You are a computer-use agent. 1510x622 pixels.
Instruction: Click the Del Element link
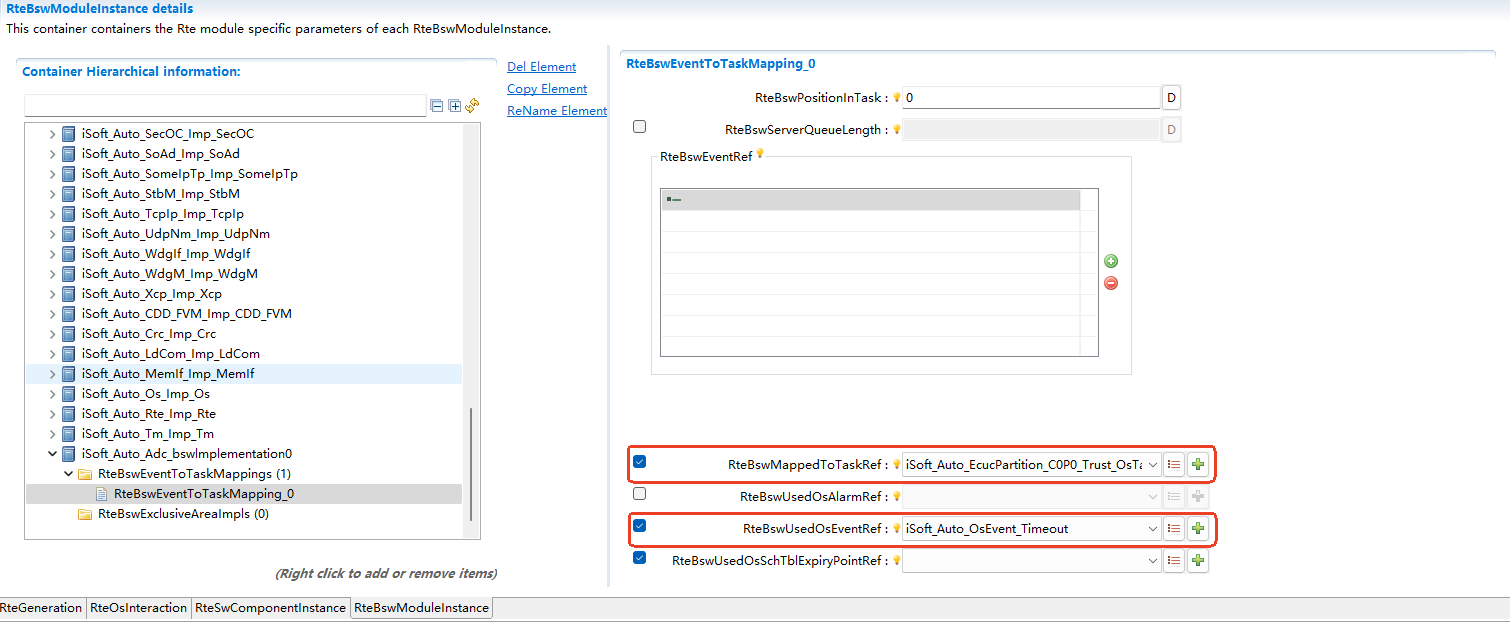point(541,67)
